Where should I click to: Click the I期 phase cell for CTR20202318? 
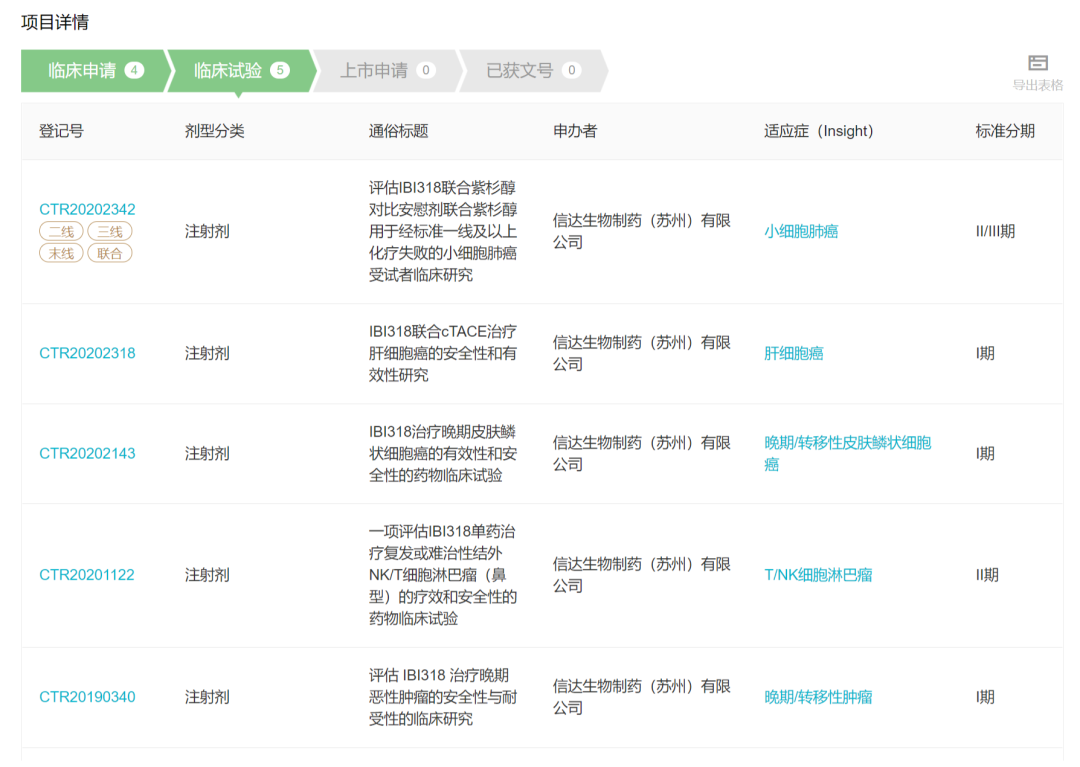pos(985,353)
